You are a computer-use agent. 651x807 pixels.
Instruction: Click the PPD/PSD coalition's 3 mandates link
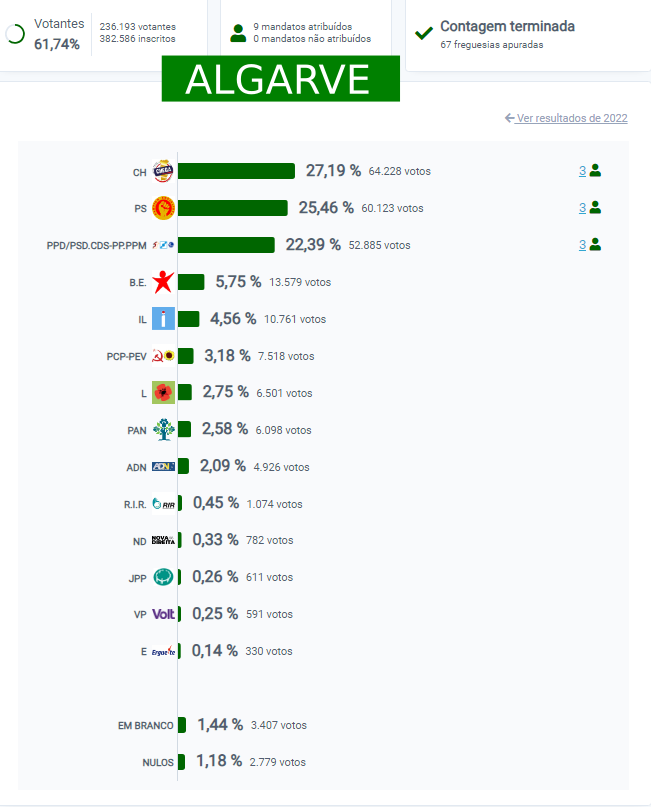[582, 245]
